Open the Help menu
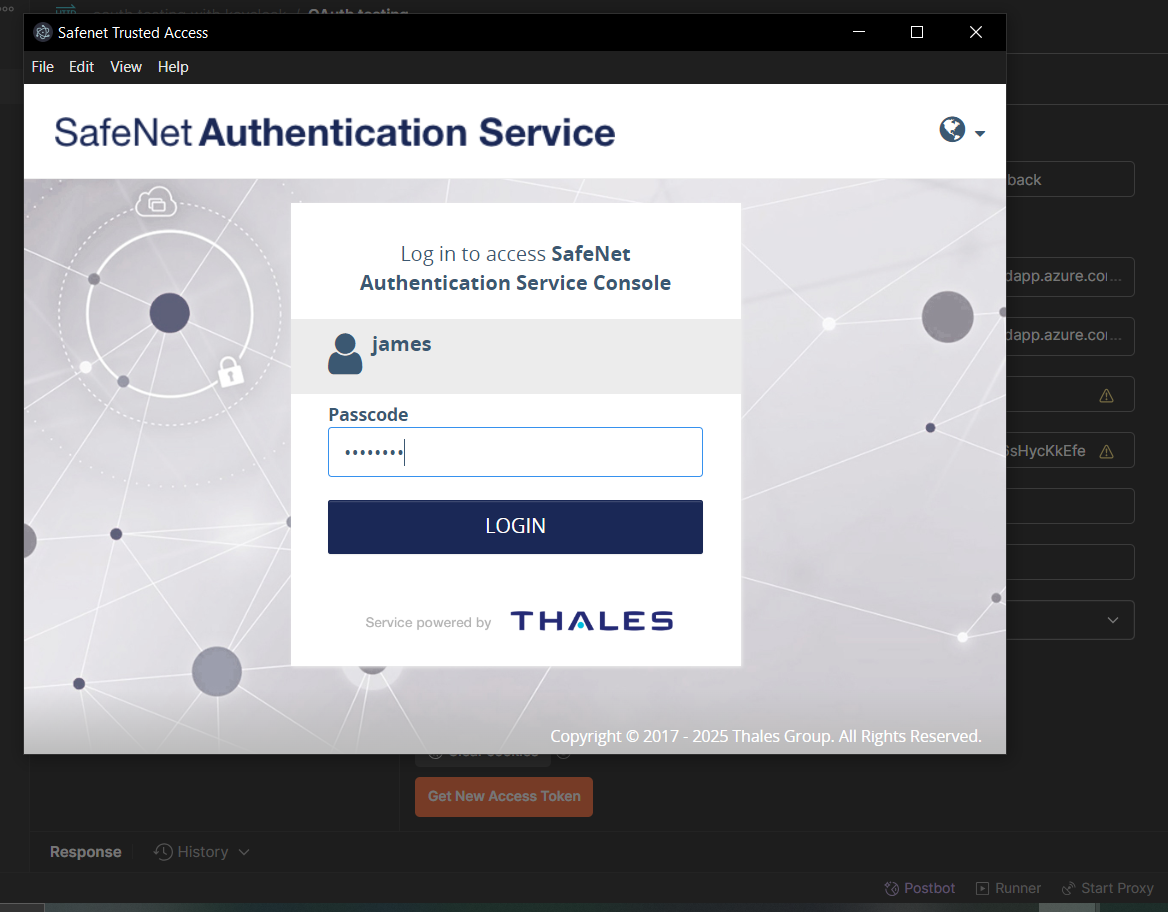Viewport: 1168px width, 912px height. 172,66
